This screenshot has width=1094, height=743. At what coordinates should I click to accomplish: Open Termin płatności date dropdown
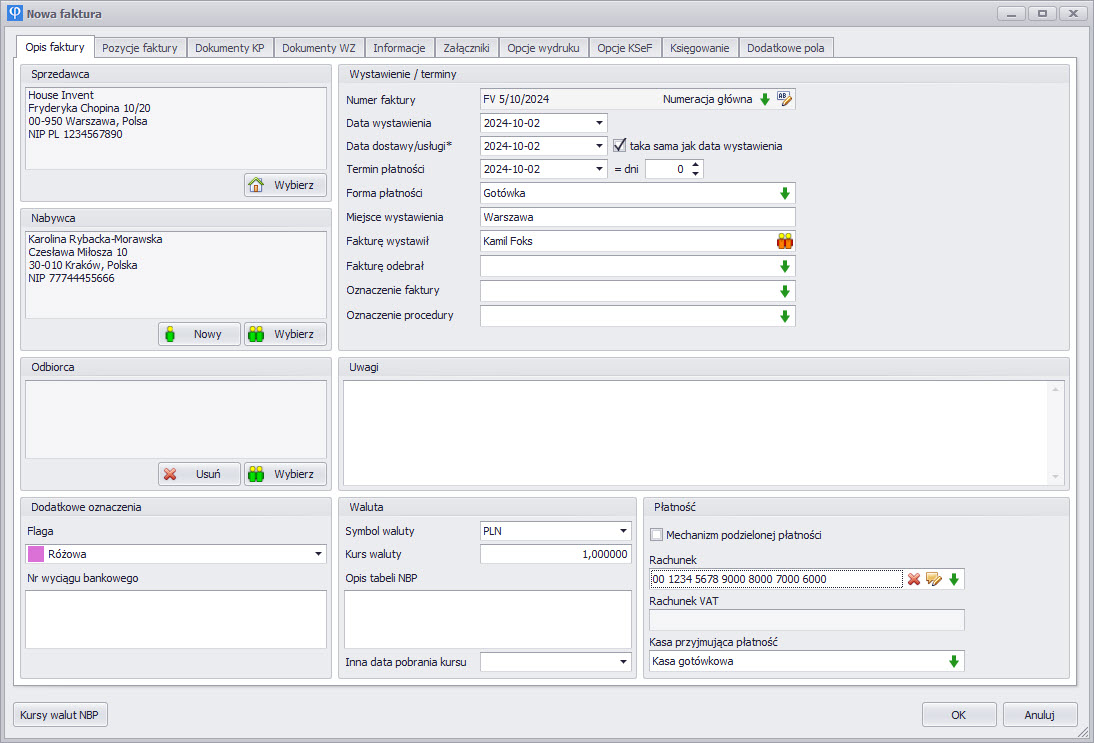(599, 170)
